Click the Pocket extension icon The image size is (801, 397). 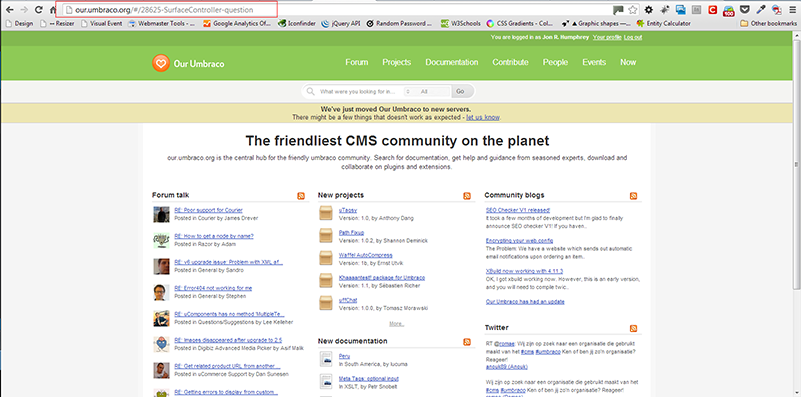point(745,10)
